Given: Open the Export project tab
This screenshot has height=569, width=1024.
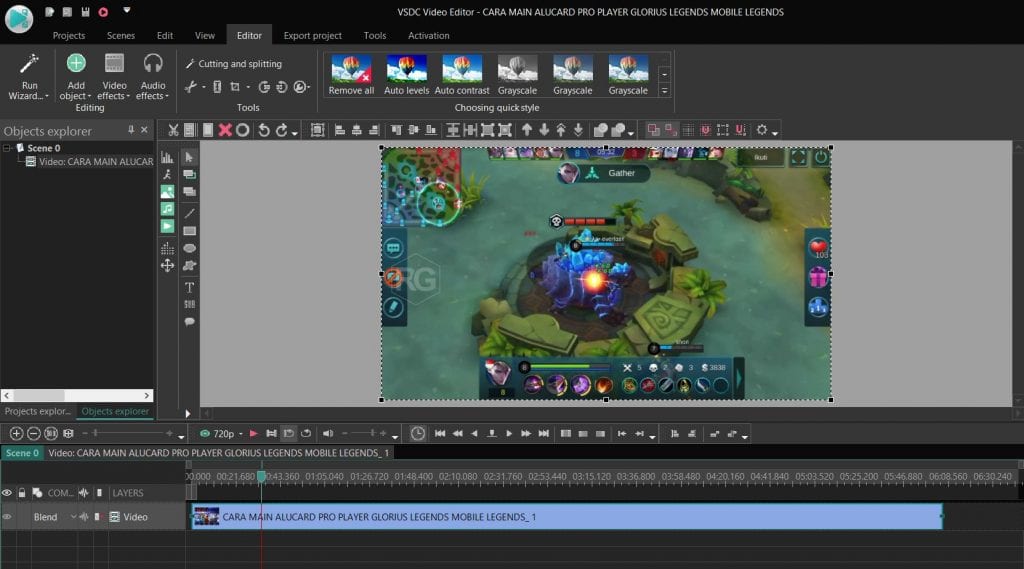Looking at the screenshot, I should point(312,35).
